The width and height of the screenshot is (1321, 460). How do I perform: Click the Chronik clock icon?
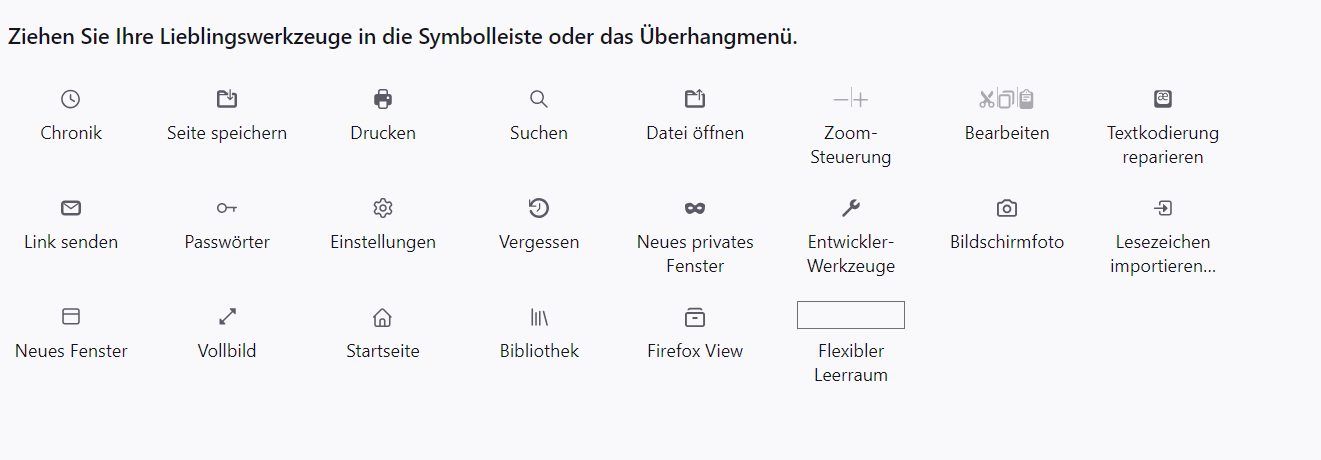click(x=71, y=99)
